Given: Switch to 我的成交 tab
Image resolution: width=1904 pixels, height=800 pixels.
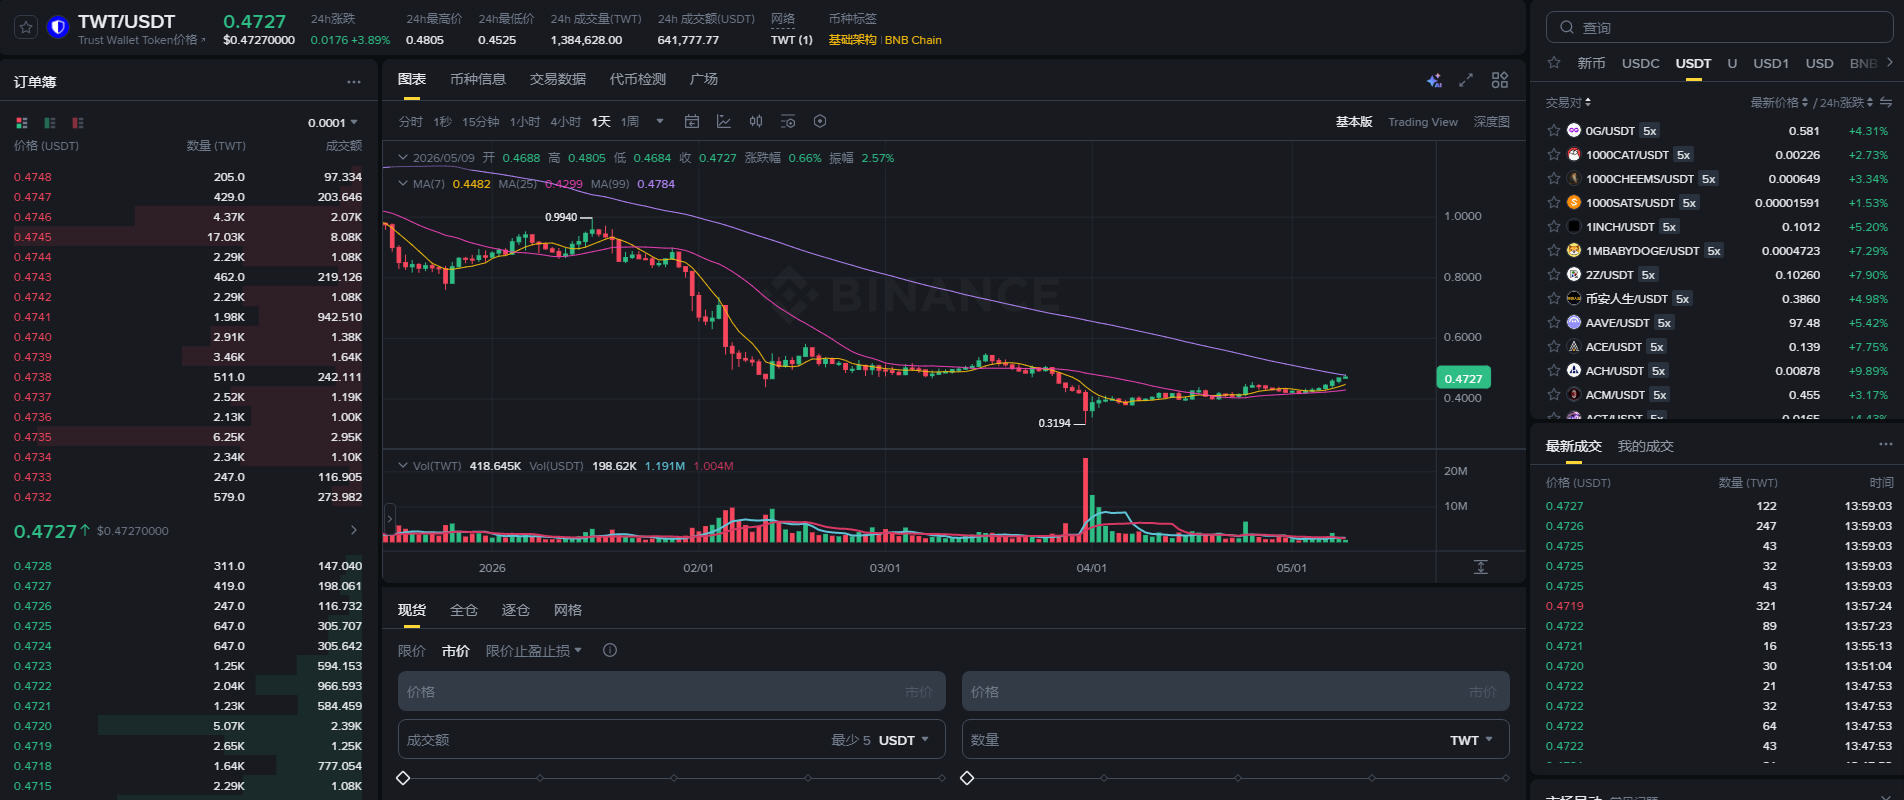Looking at the screenshot, I should pyautogui.click(x=1646, y=446).
